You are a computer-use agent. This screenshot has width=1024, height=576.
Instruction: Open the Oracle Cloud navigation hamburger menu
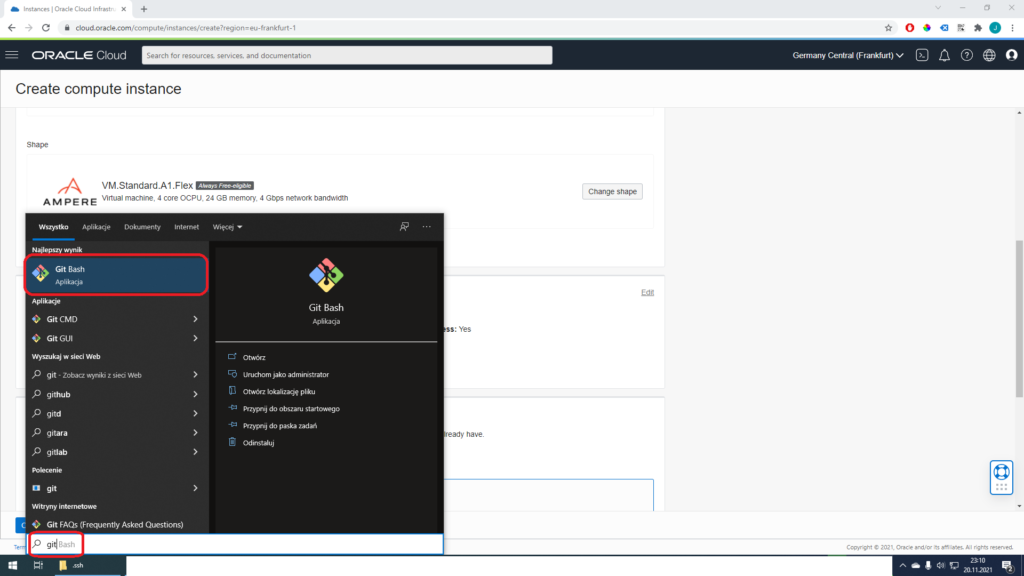(12, 55)
